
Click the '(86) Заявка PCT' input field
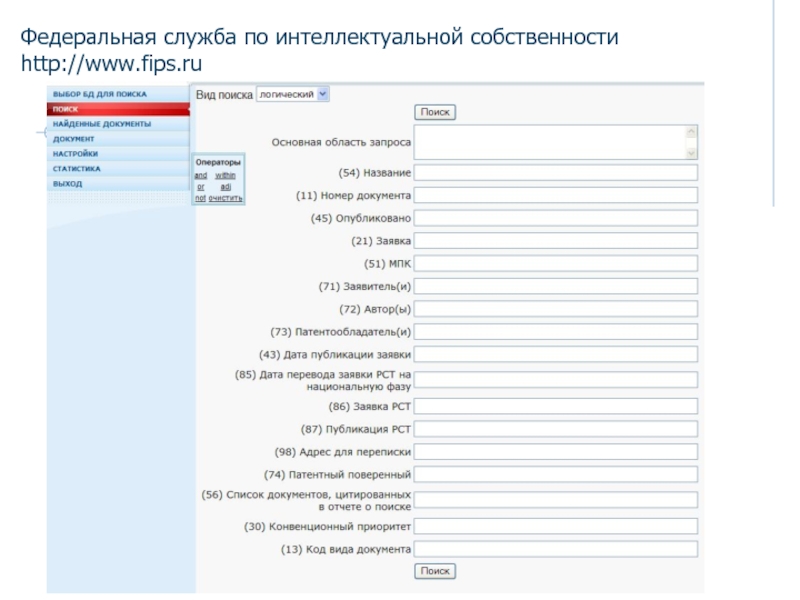click(x=556, y=407)
